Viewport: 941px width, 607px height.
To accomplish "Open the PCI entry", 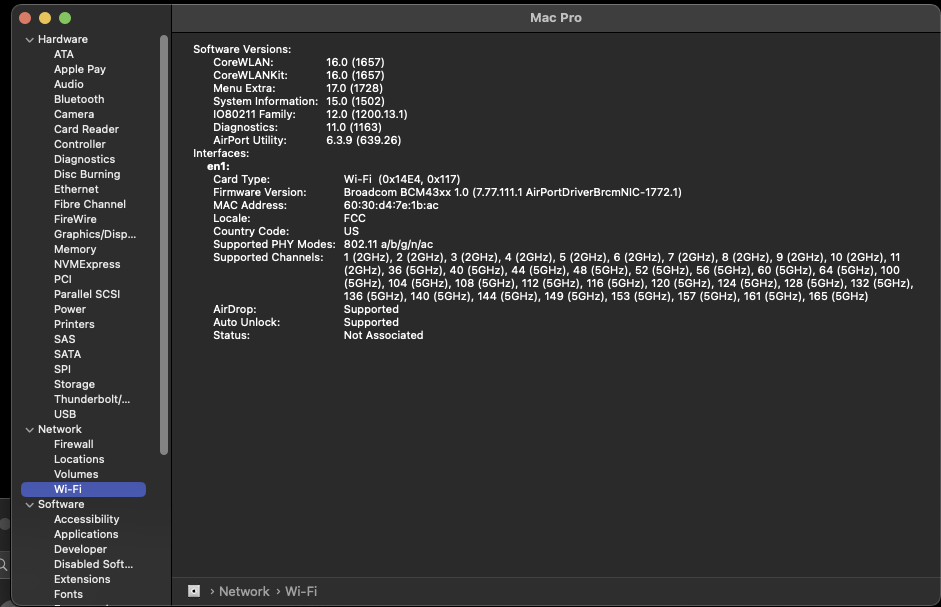I will (x=62, y=279).
